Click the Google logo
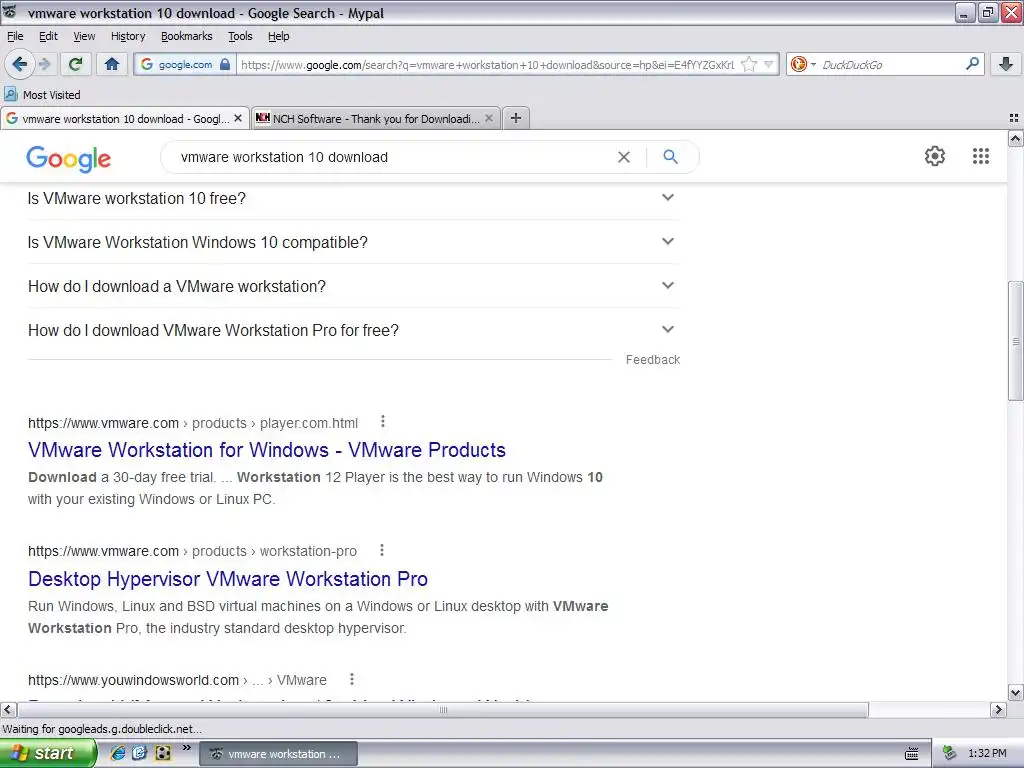Viewport: 1024px width, 768px height. coord(69,159)
